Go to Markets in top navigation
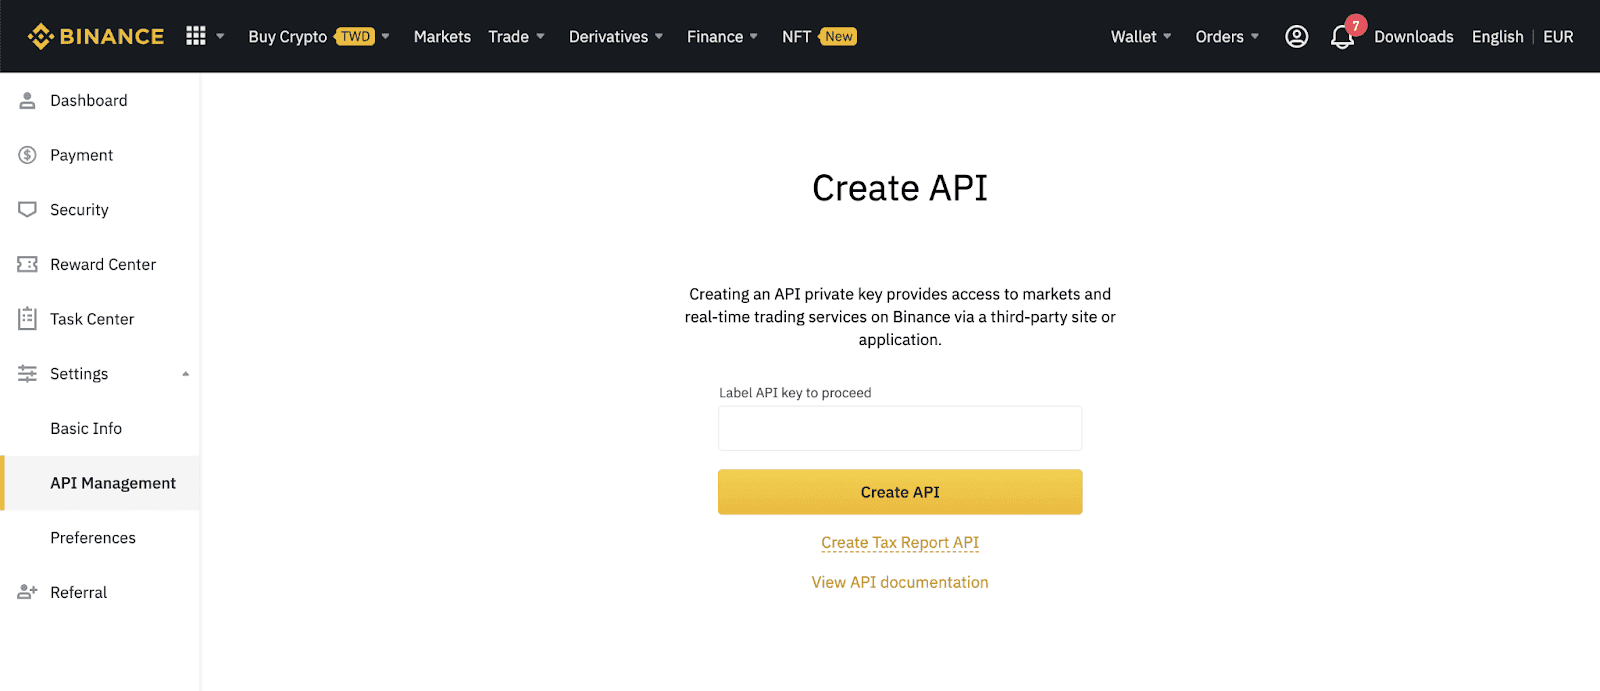This screenshot has height=691, width=1600. pyautogui.click(x=442, y=37)
